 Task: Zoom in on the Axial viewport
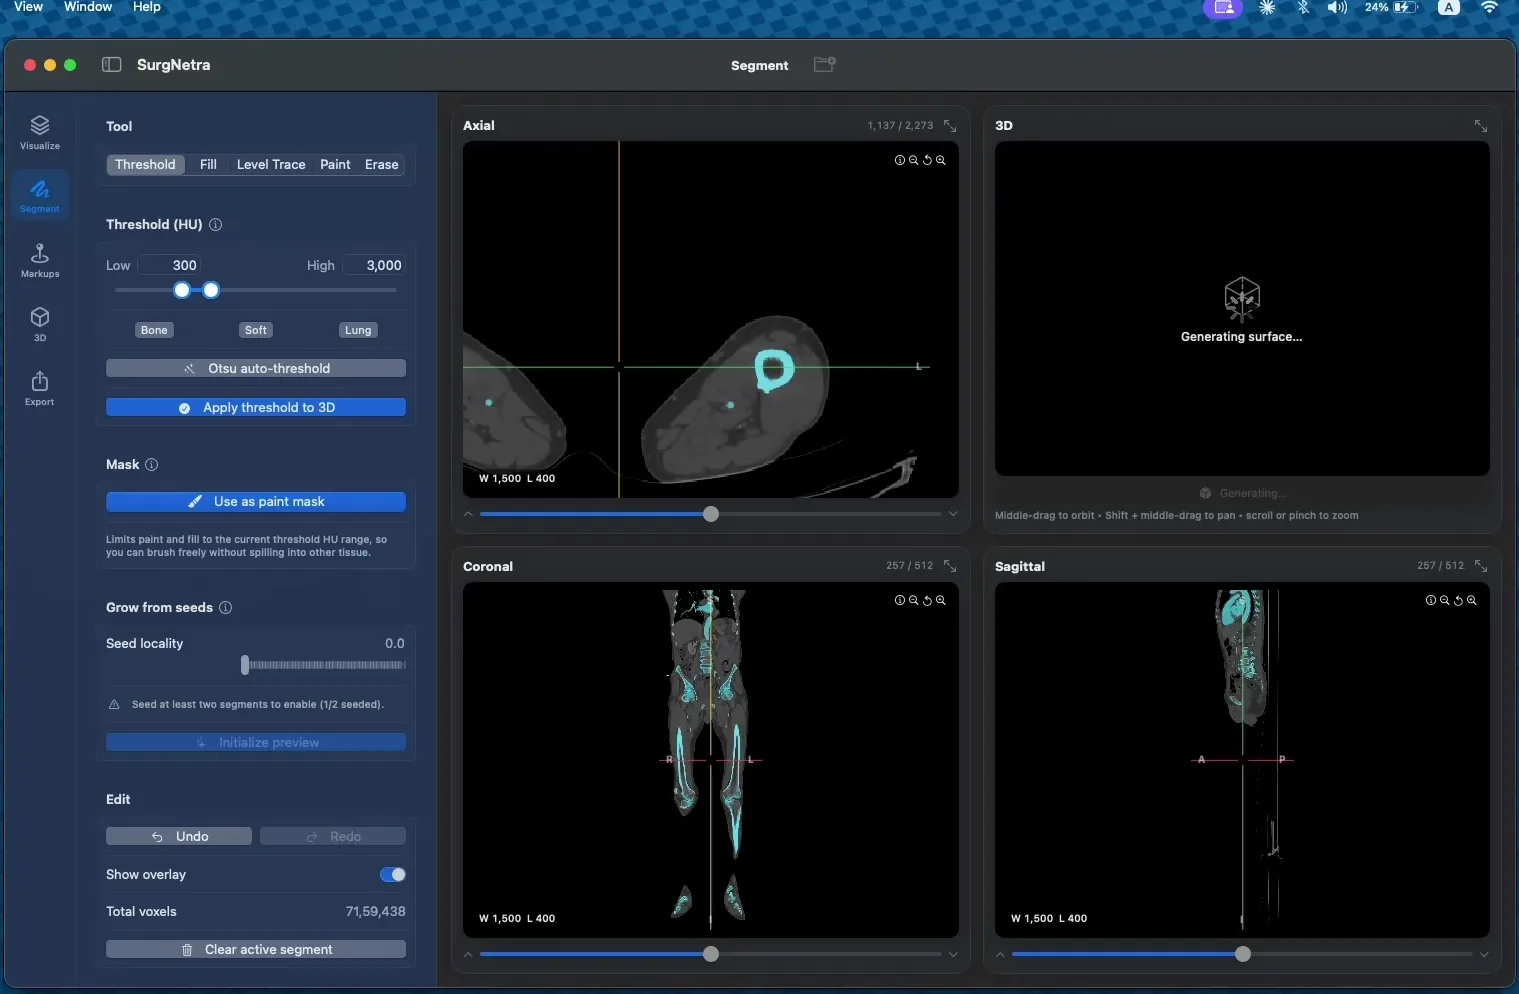tap(941, 160)
